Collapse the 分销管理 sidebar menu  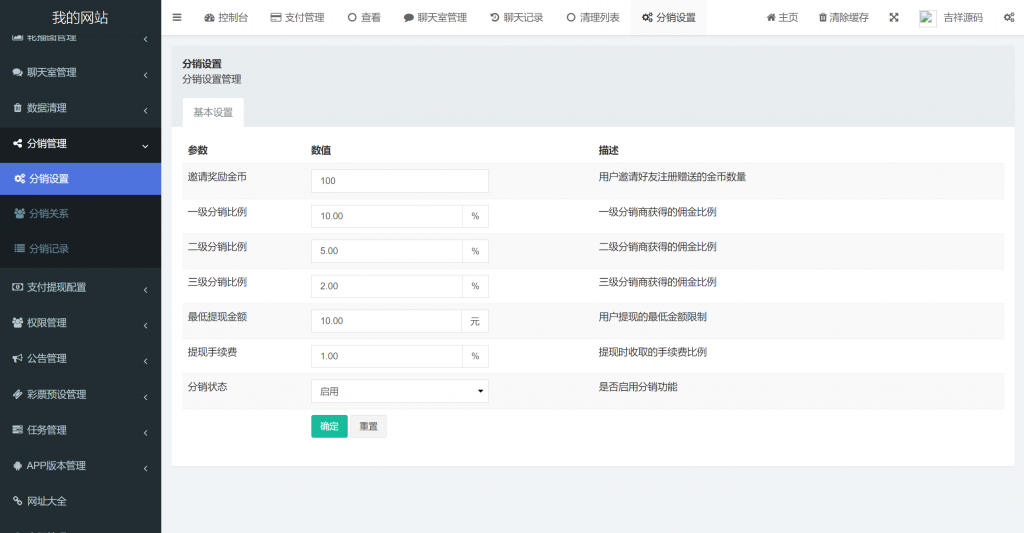80,144
